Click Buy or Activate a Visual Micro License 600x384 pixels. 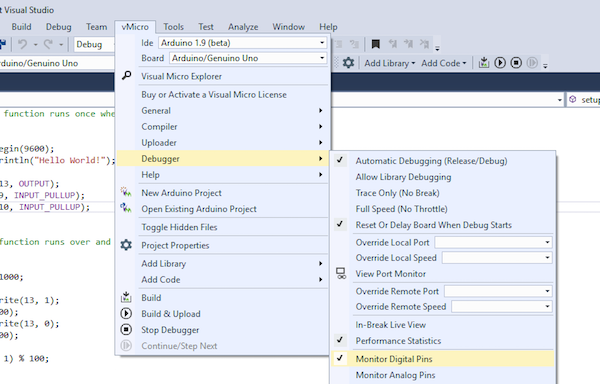pos(214,94)
